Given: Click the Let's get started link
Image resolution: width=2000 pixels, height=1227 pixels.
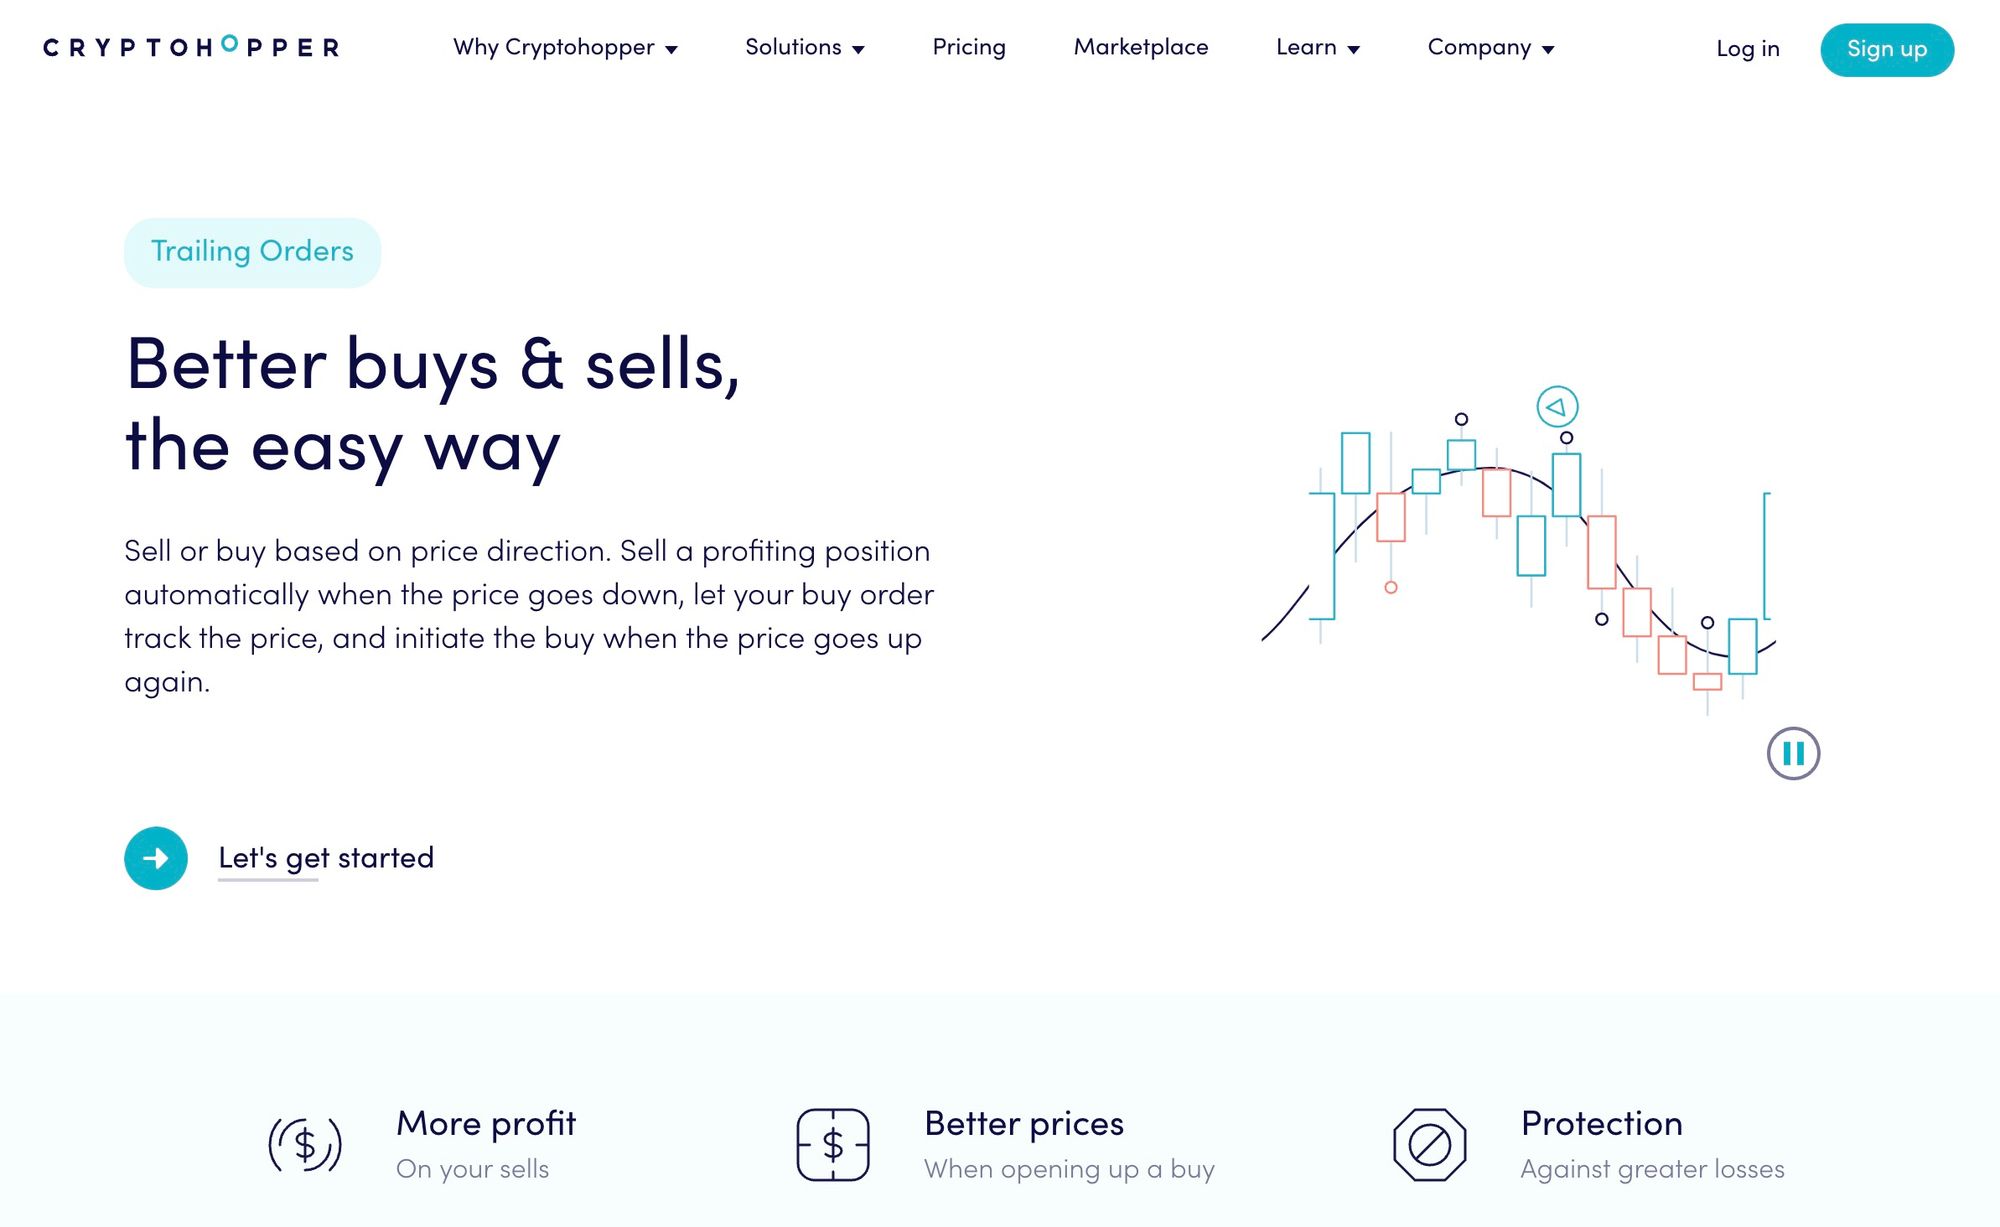Looking at the screenshot, I should click(324, 857).
